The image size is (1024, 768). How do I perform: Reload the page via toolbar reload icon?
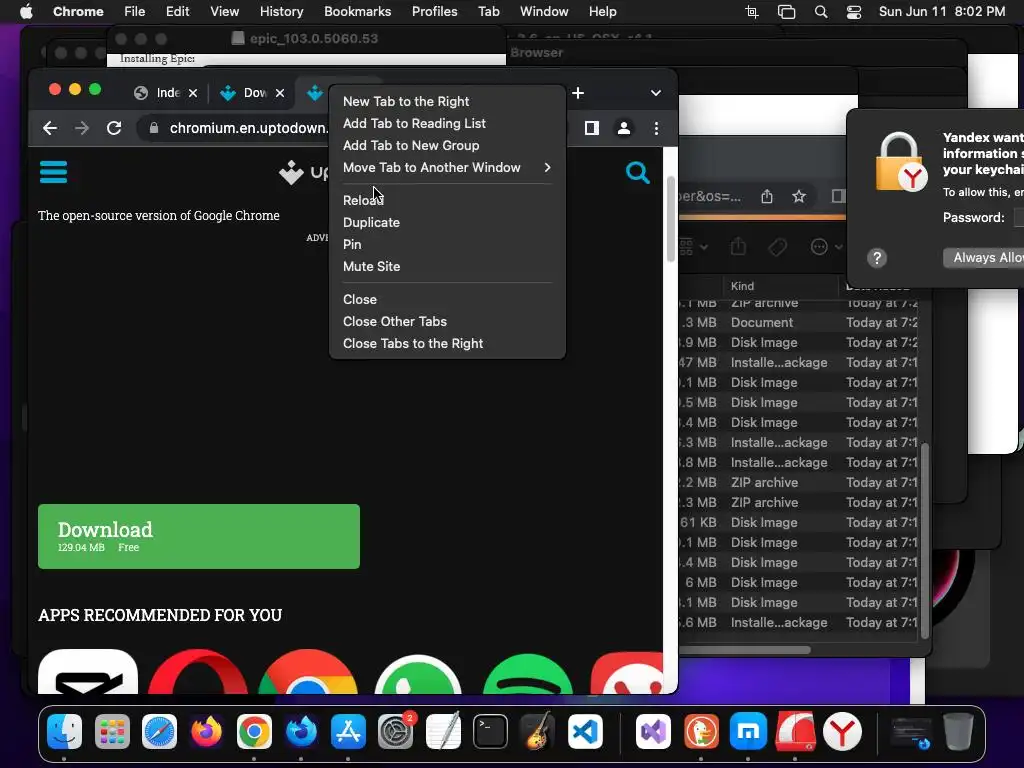pos(114,128)
